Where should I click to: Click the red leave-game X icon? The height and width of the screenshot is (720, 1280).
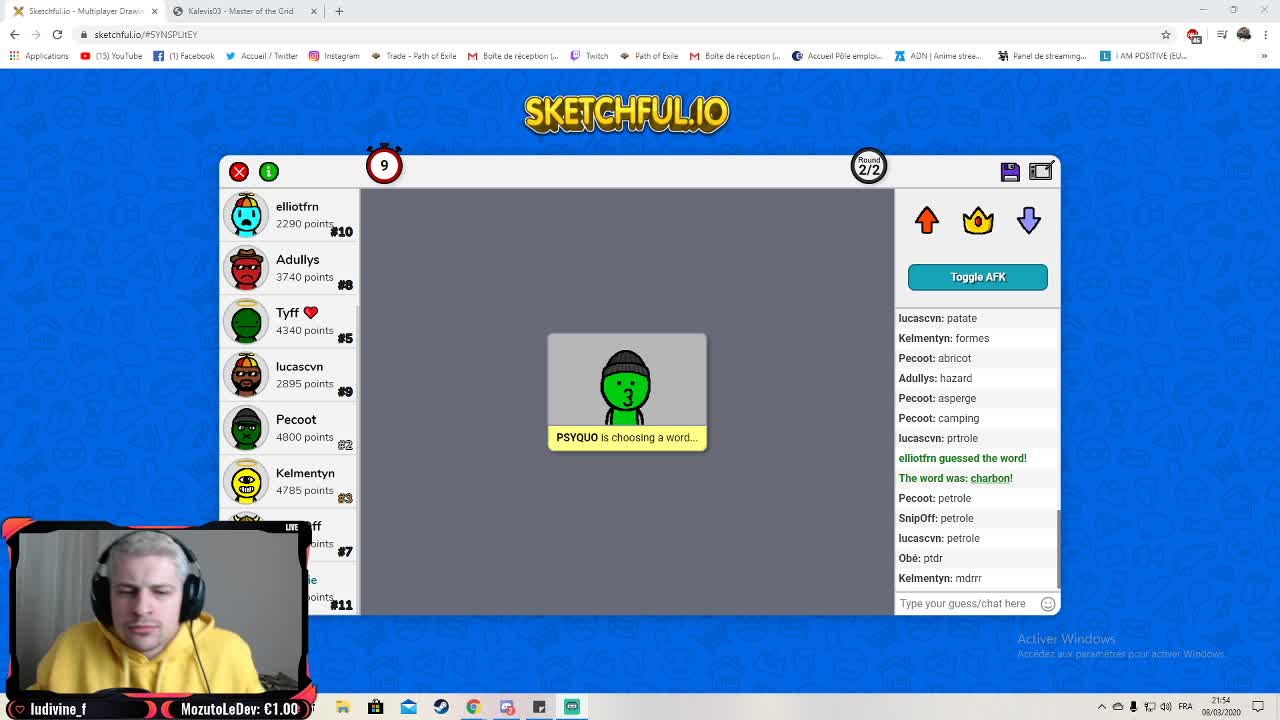pyautogui.click(x=239, y=172)
